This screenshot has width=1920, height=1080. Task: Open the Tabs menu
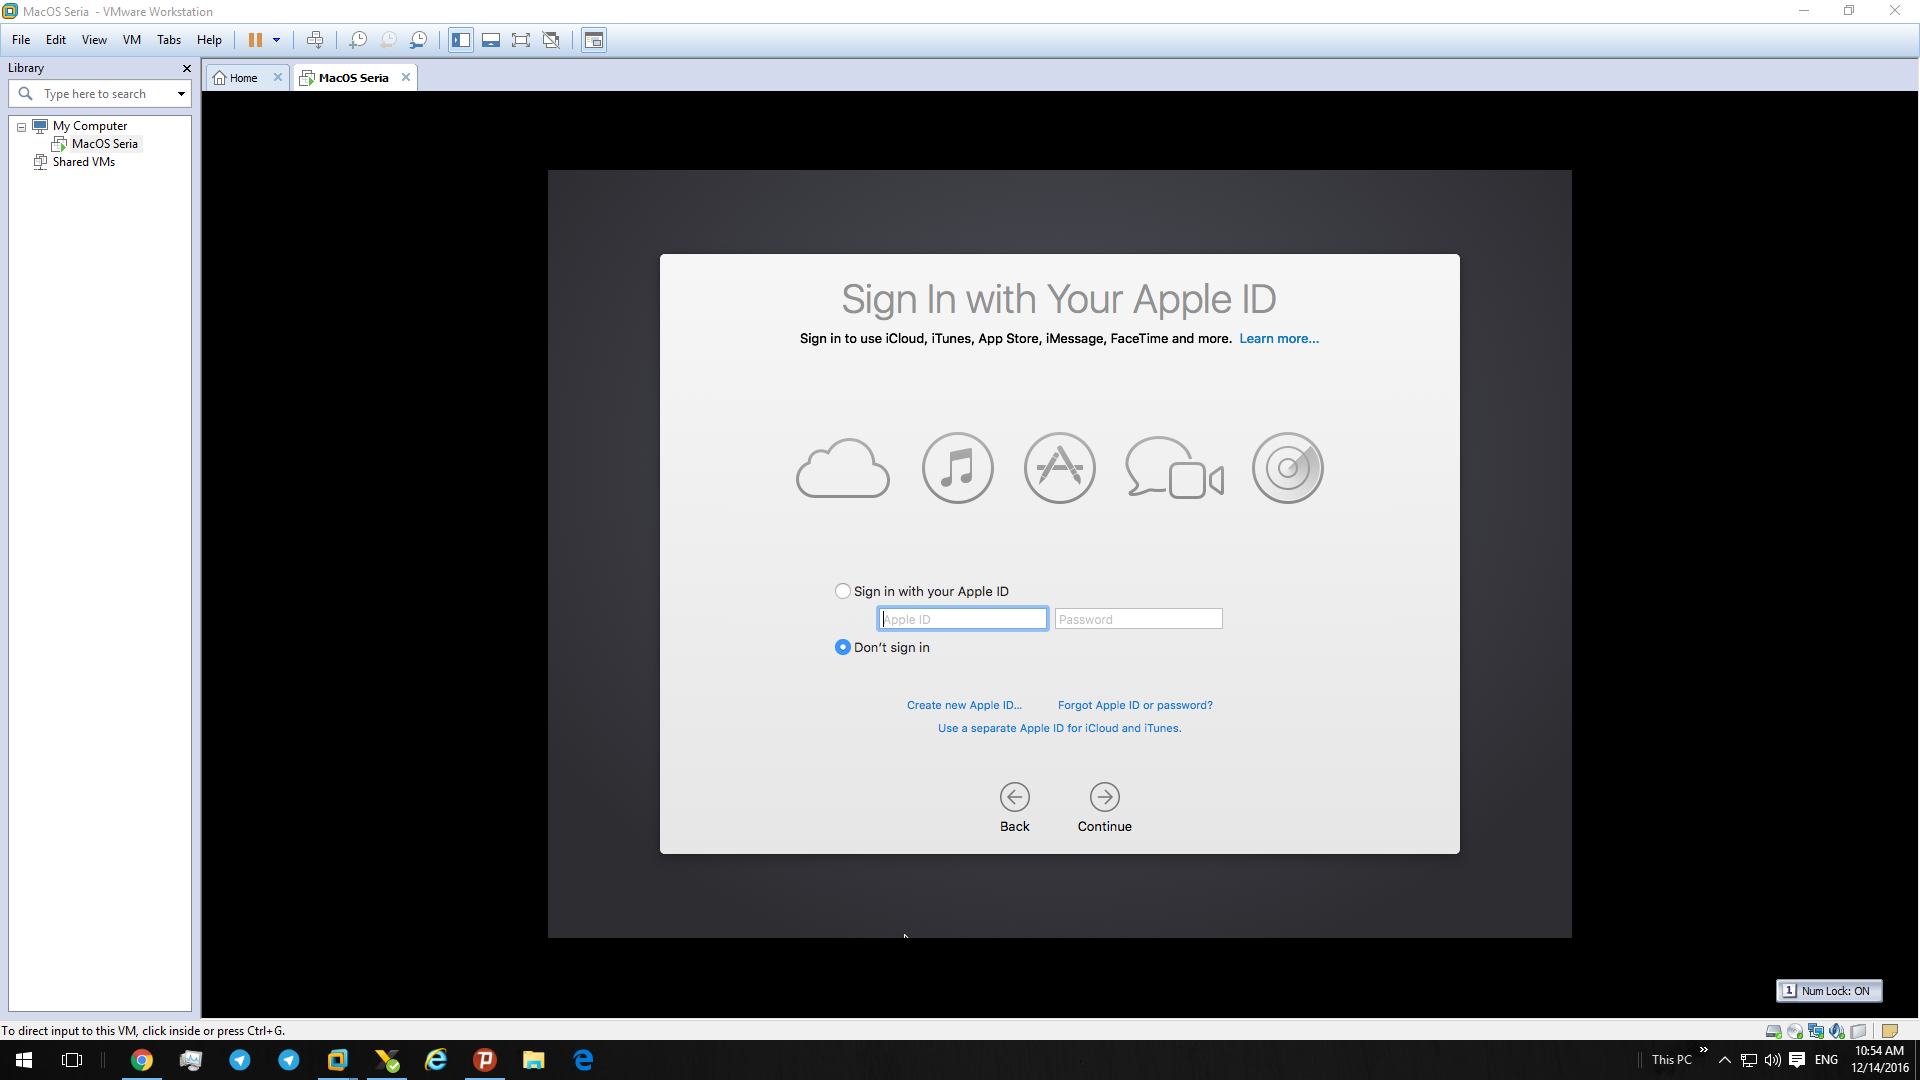169,40
